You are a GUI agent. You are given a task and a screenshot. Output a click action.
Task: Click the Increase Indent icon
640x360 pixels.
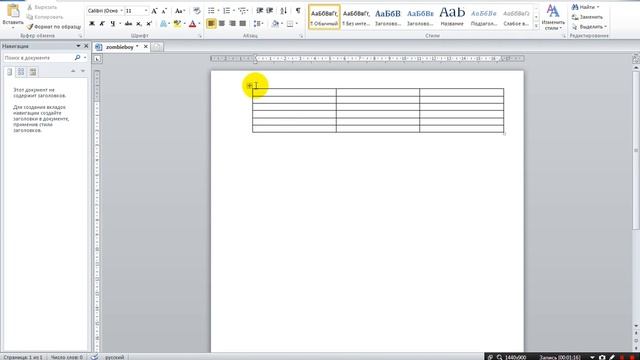point(270,11)
